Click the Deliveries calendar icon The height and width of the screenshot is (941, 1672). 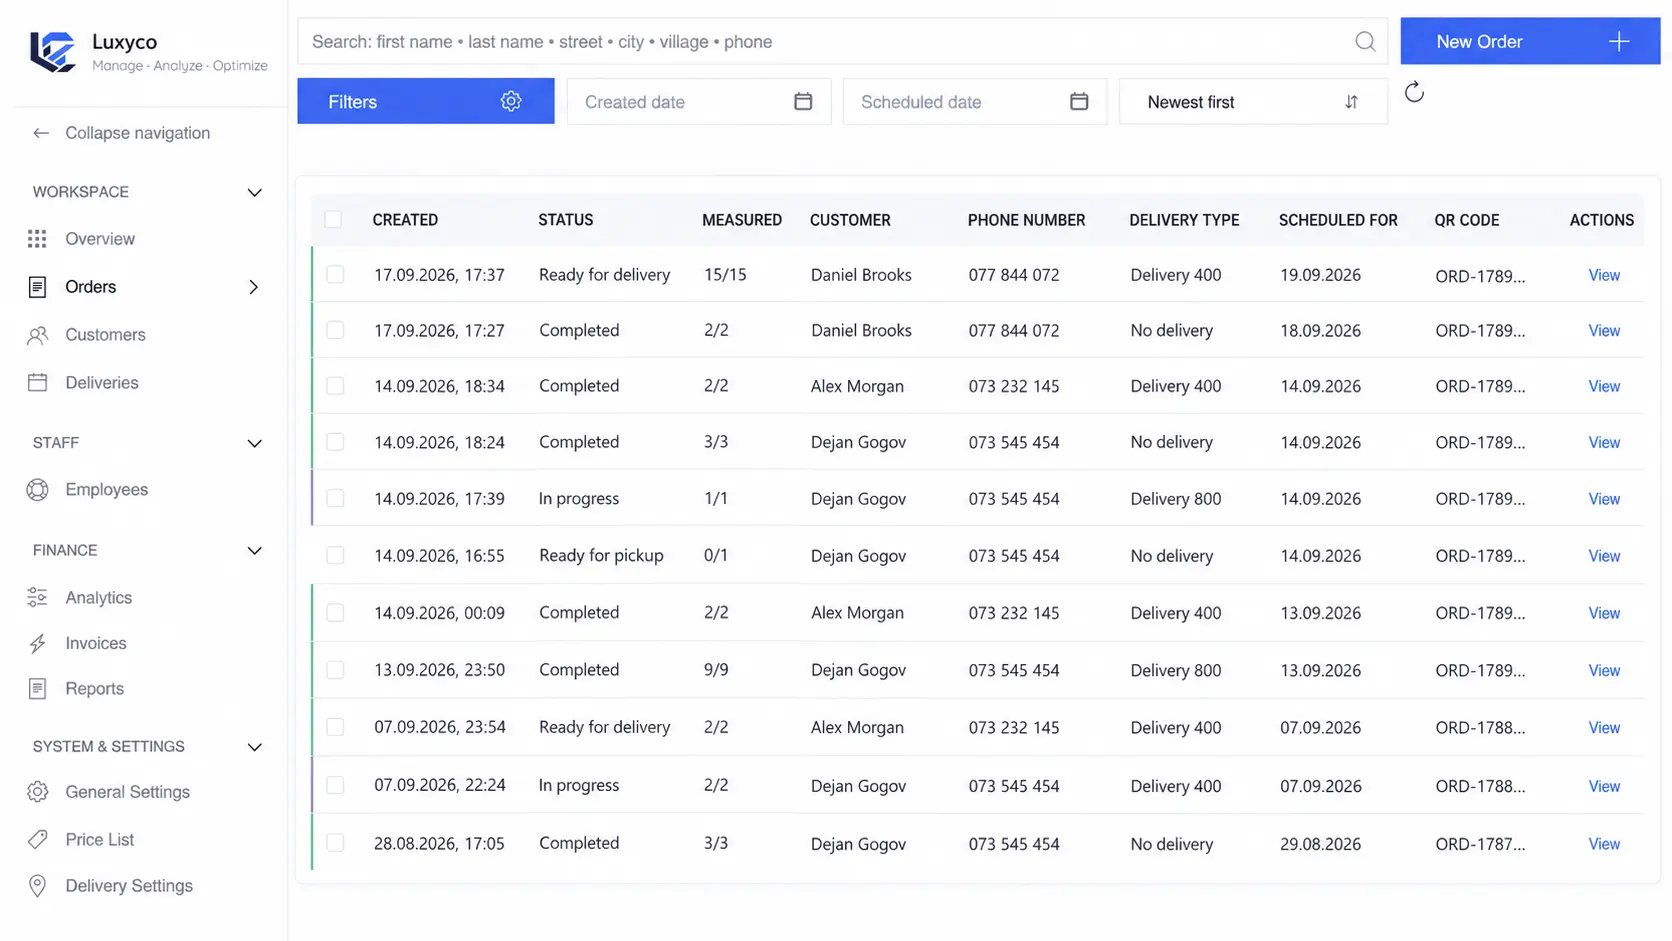(37, 382)
